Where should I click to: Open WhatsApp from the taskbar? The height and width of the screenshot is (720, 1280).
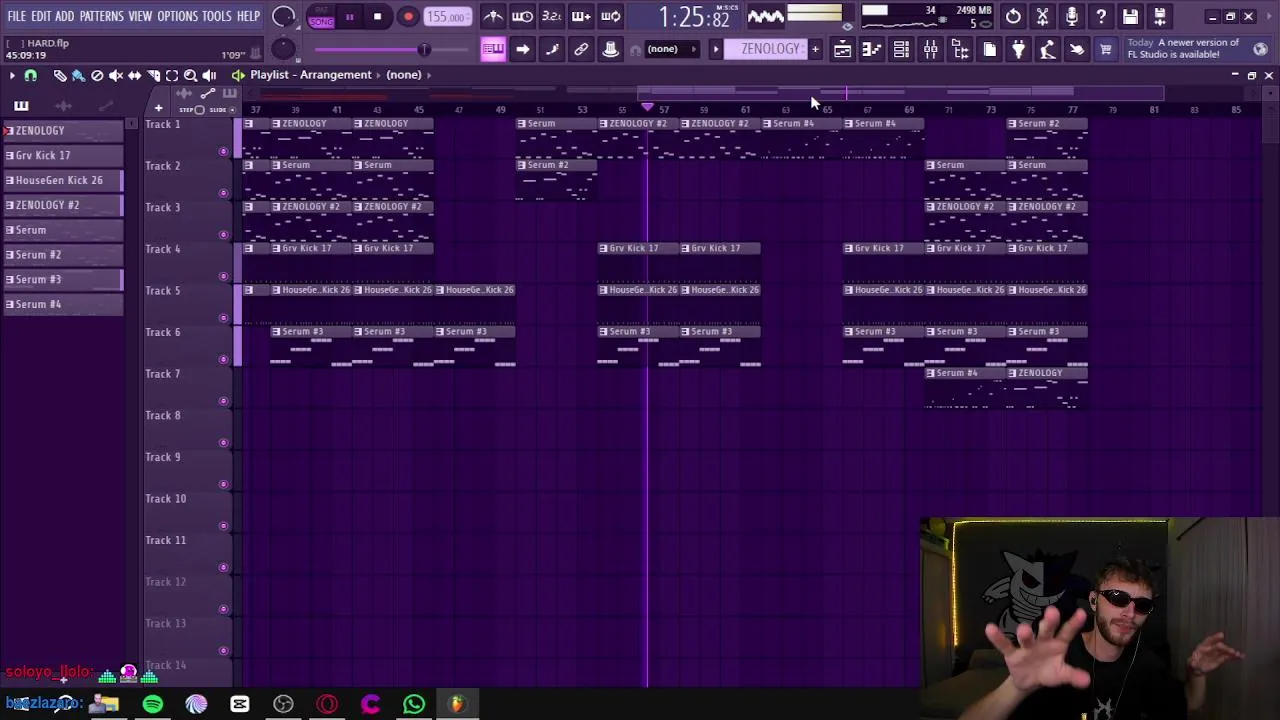pyautogui.click(x=414, y=704)
